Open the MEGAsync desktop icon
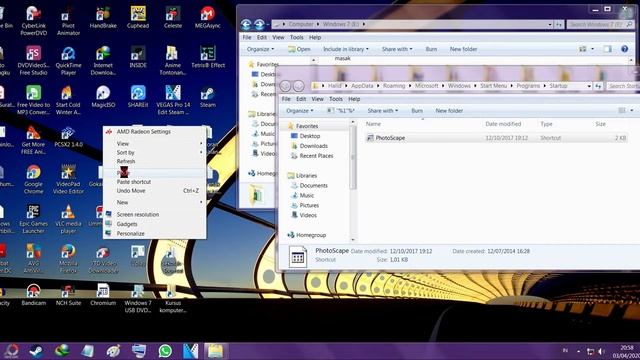The width and height of the screenshot is (640, 360). point(207,17)
